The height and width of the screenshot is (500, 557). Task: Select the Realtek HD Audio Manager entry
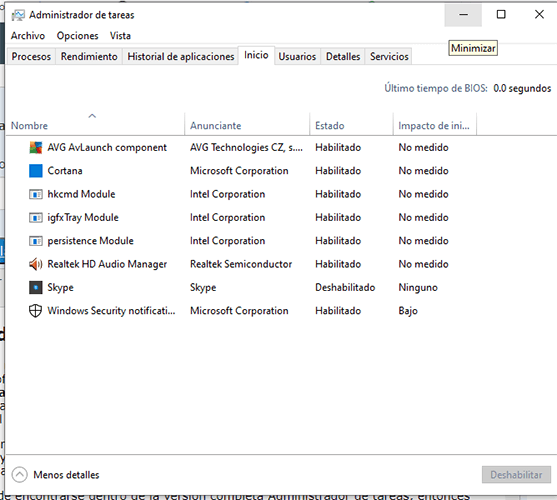pos(107,264)
